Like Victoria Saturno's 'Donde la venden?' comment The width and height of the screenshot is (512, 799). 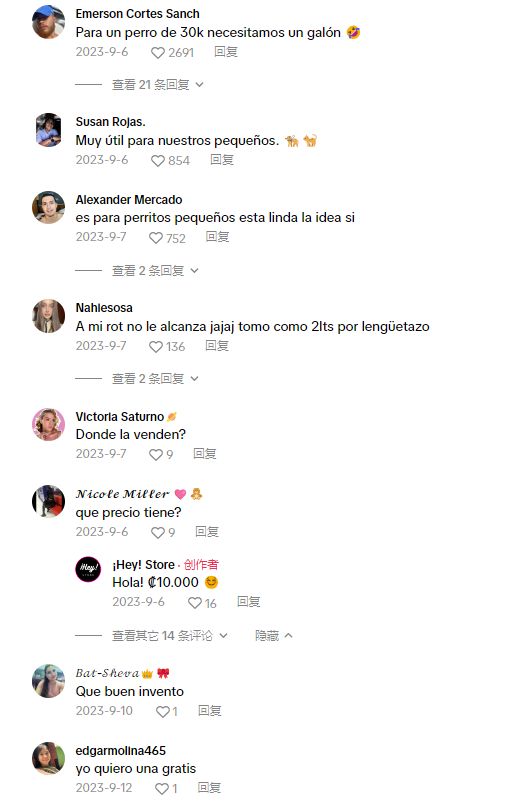pos(156,455)
